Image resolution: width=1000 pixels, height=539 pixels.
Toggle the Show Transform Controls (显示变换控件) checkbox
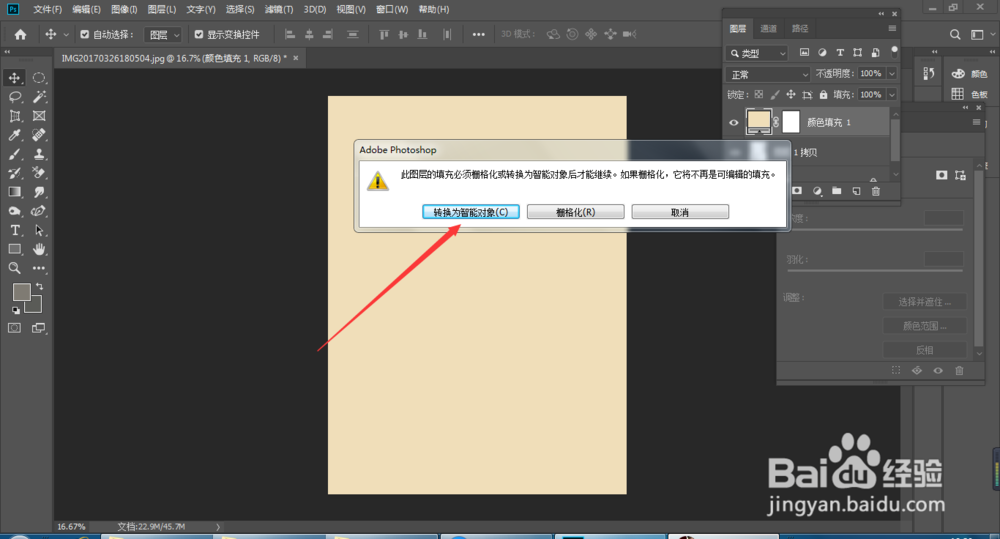199,34
